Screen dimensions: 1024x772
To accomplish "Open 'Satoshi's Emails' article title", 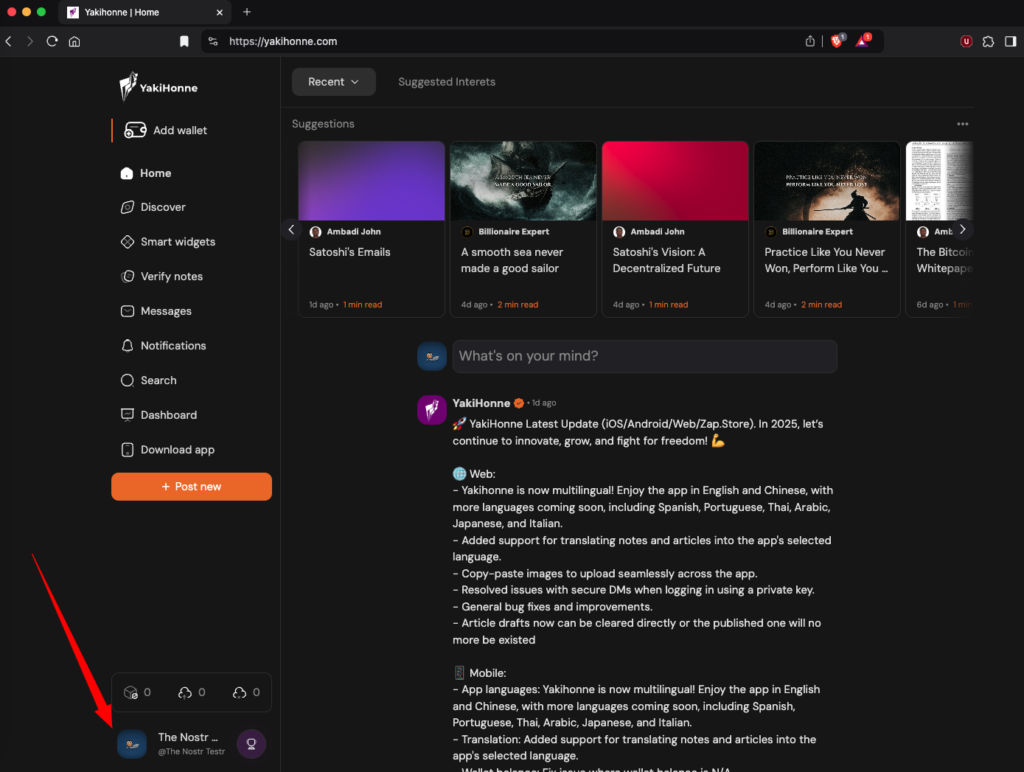I will pyautogui.click(x=349, y=252).
